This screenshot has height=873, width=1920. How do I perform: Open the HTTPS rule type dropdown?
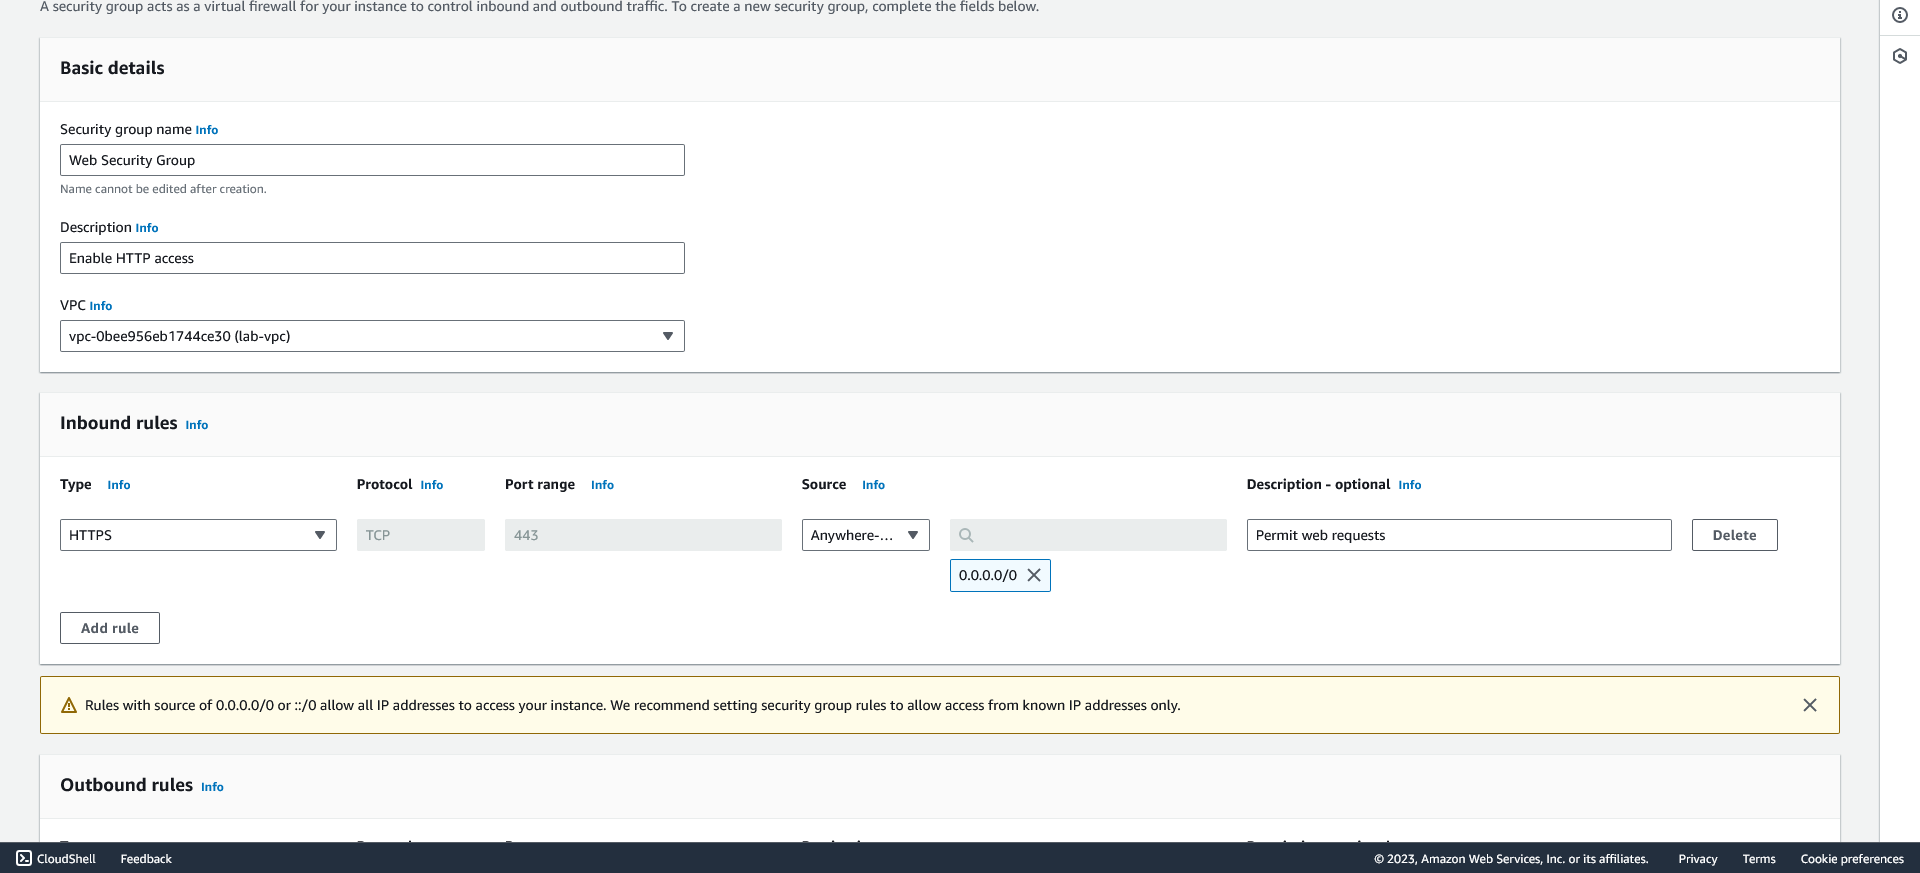(x=198, y=535)
